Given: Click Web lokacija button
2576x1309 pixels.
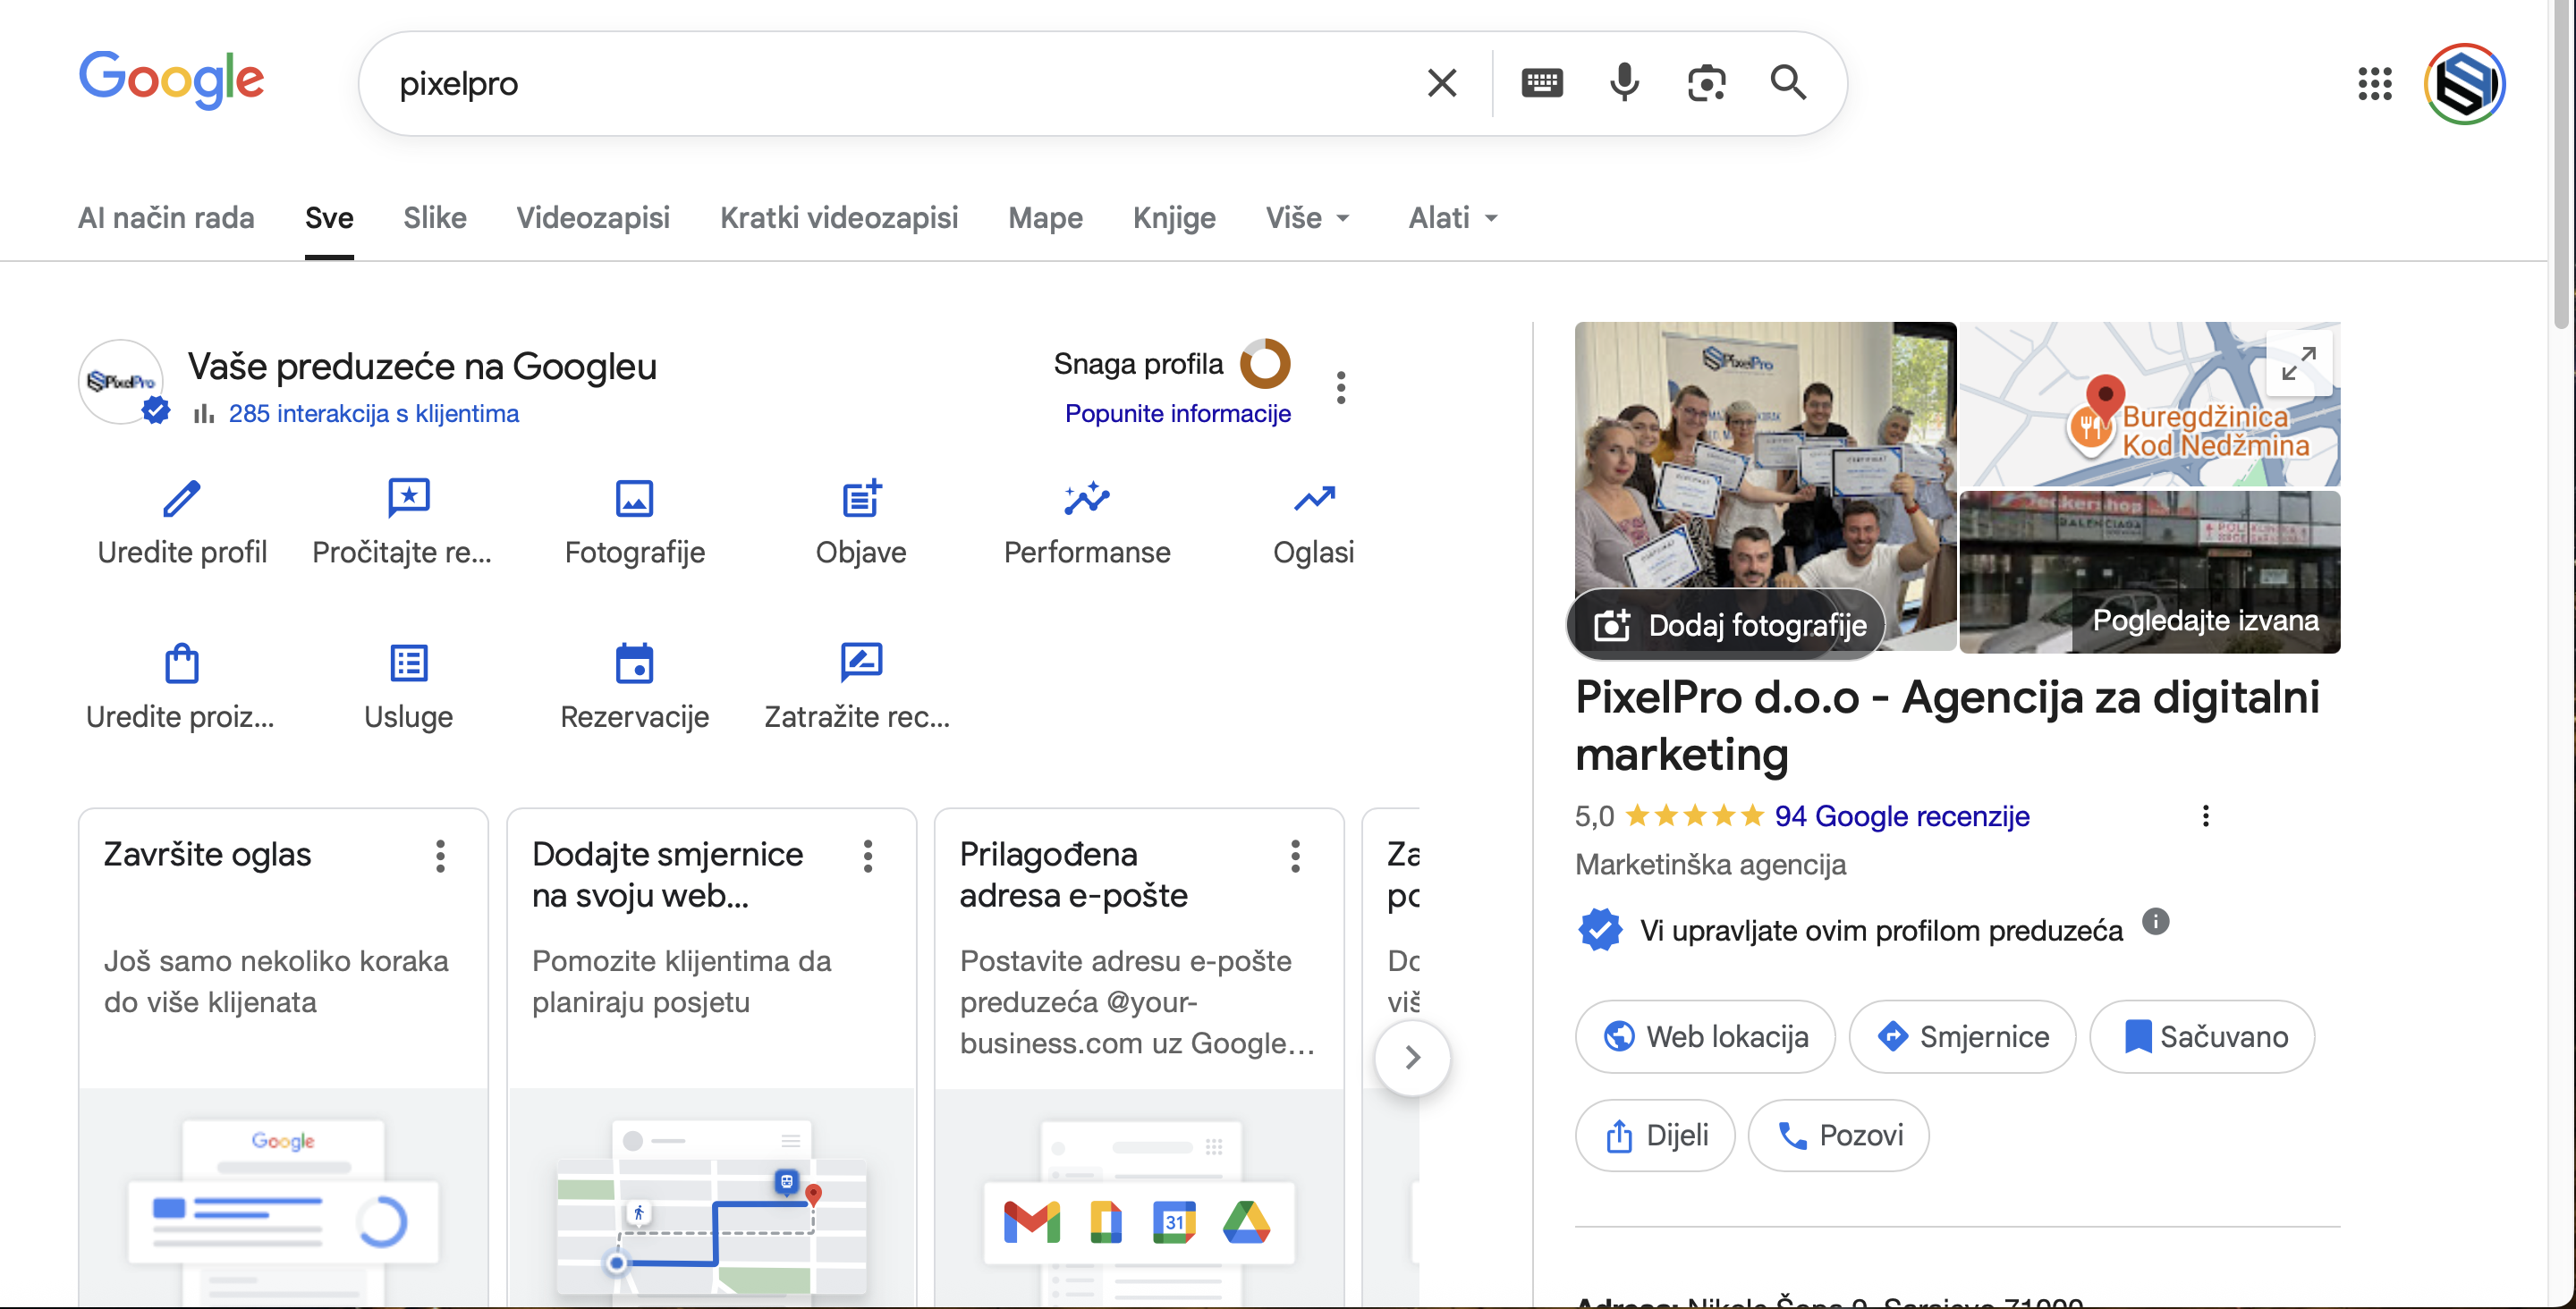Looking at the screenshot, I should [x=1705, y=1037].
